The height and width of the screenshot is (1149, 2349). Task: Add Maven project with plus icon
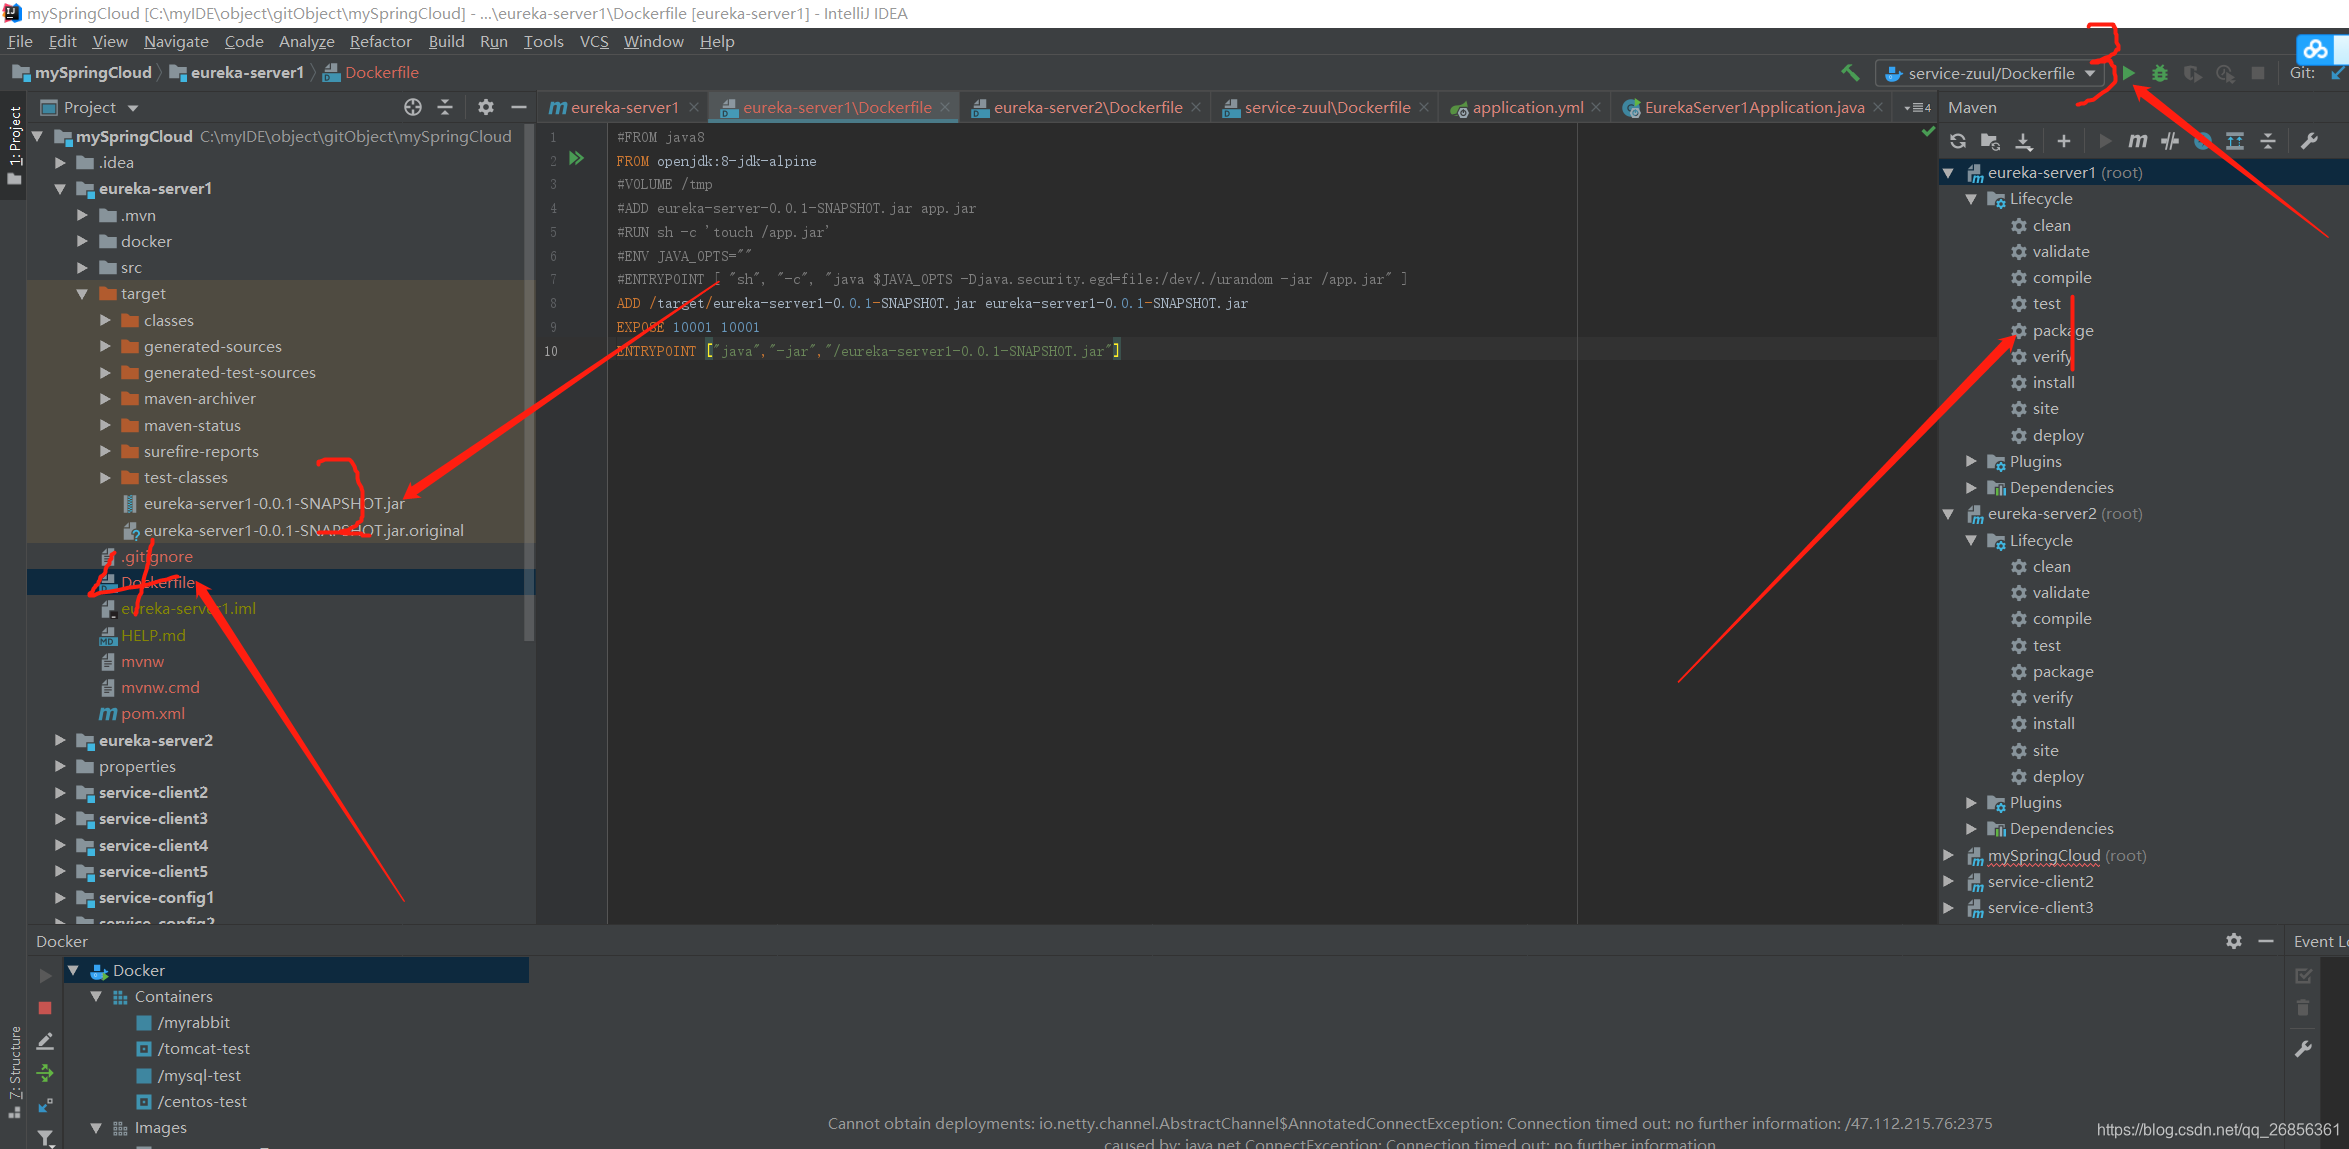click(x=2063, y=141)
